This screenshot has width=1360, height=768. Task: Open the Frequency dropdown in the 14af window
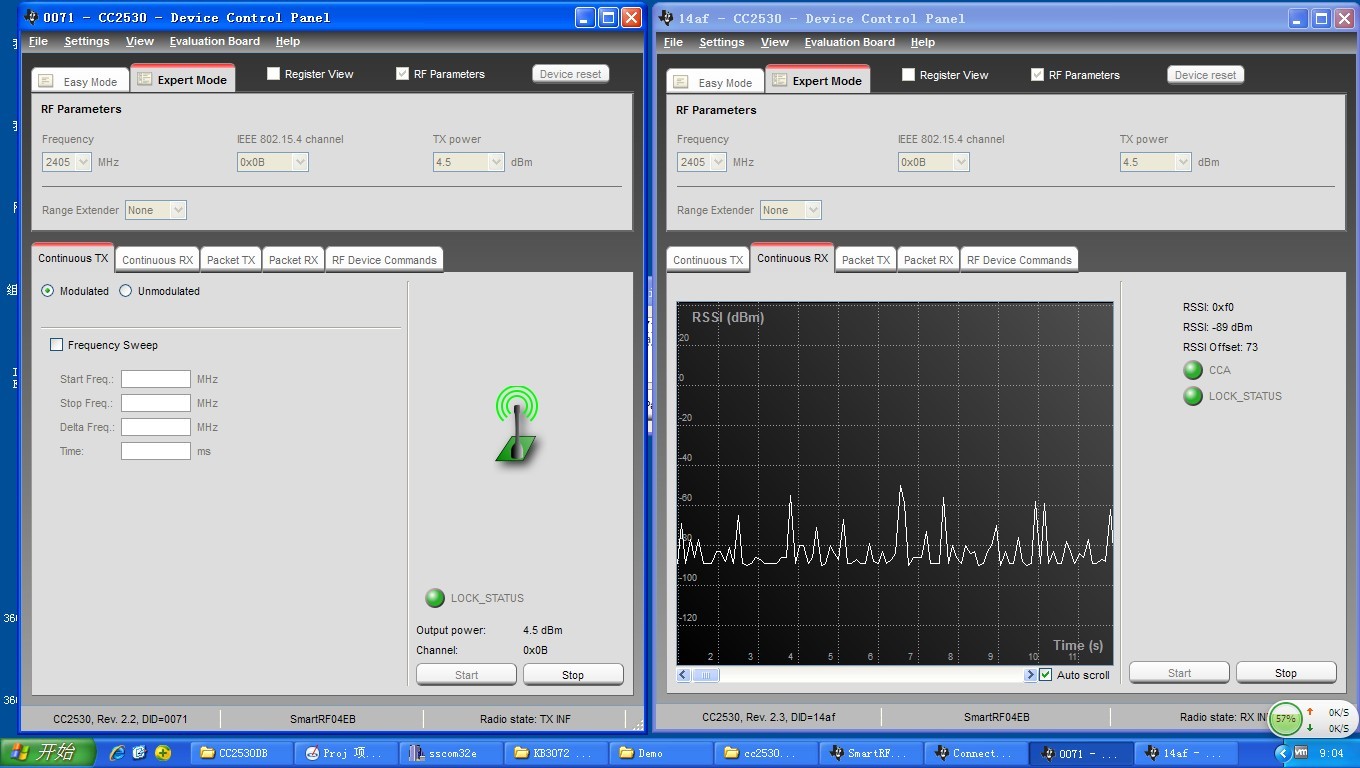click(701, 162)
